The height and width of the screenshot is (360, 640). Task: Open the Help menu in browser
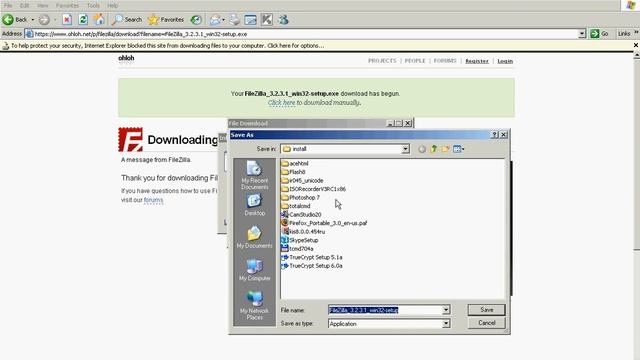tap(112, 5)
